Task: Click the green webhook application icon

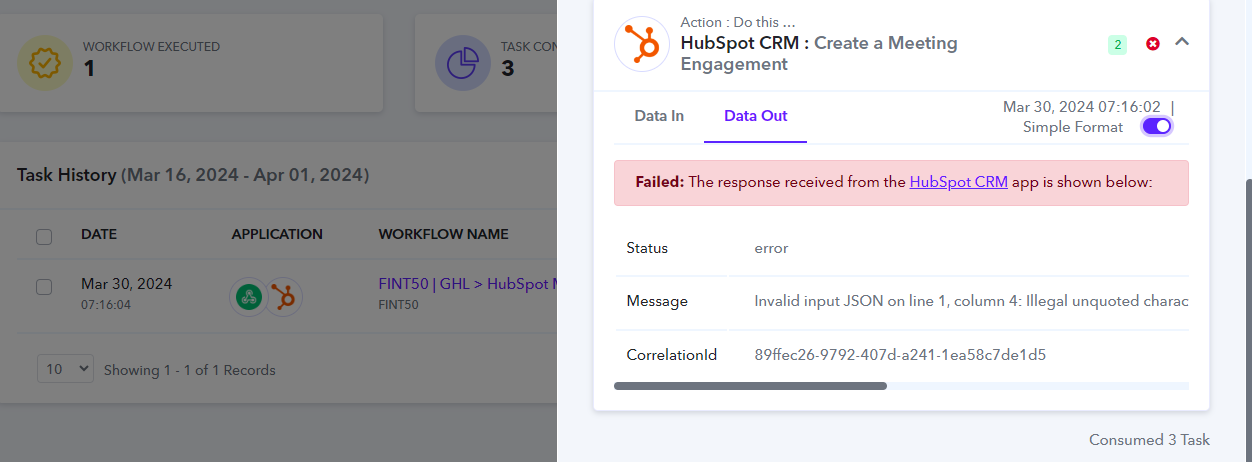Action: 247,296
